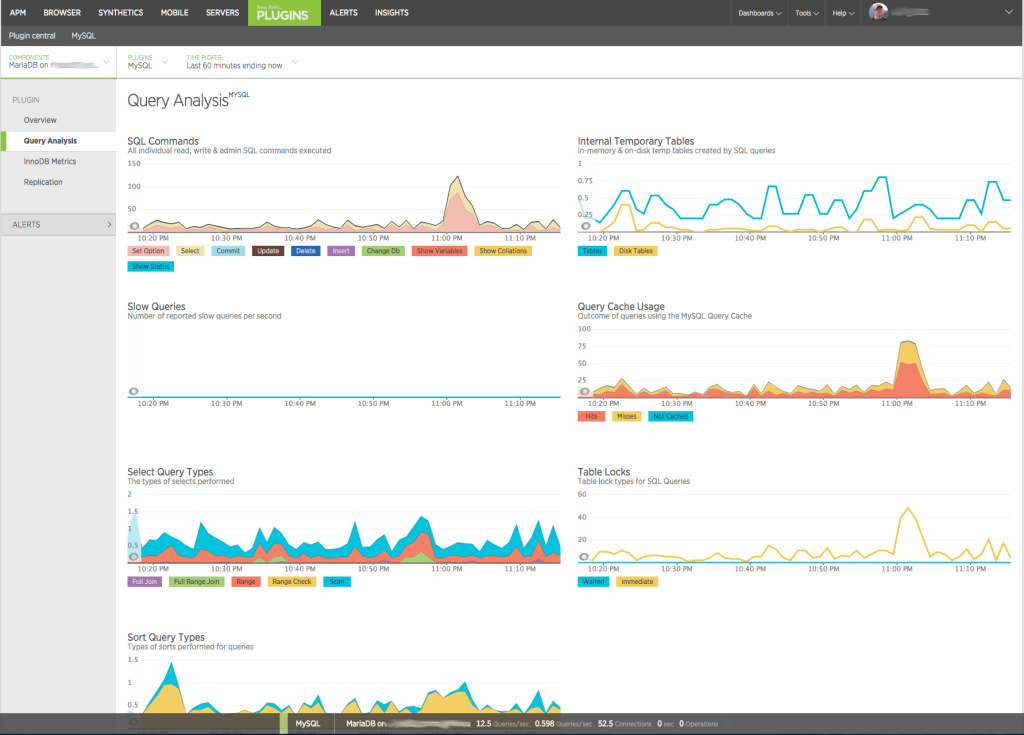Toggle the Show Status legend series

pyautogui.click(x=150, y=267)
